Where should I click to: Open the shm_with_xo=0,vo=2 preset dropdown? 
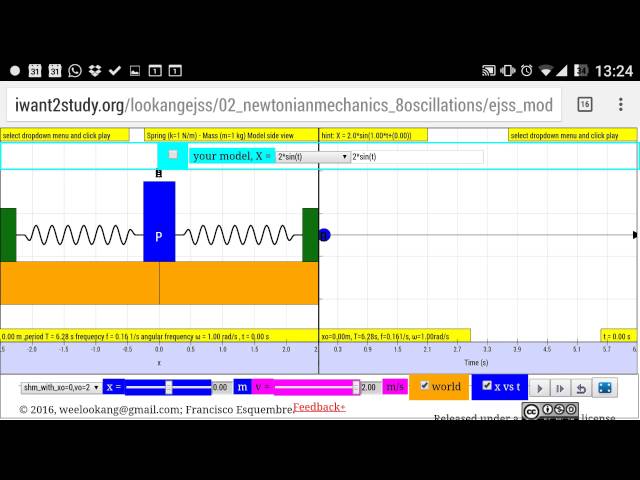60,387
